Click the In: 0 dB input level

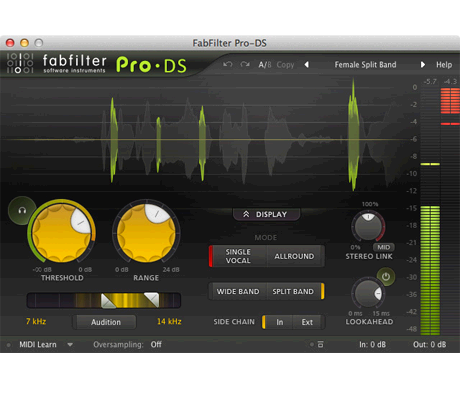(x=372, y=344)
